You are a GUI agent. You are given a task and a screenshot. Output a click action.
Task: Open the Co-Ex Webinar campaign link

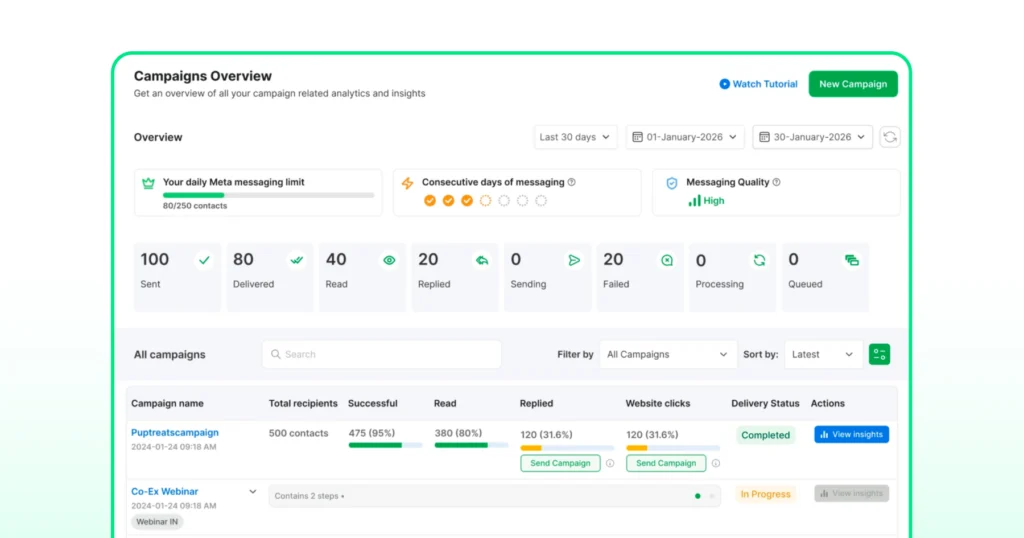165,491
